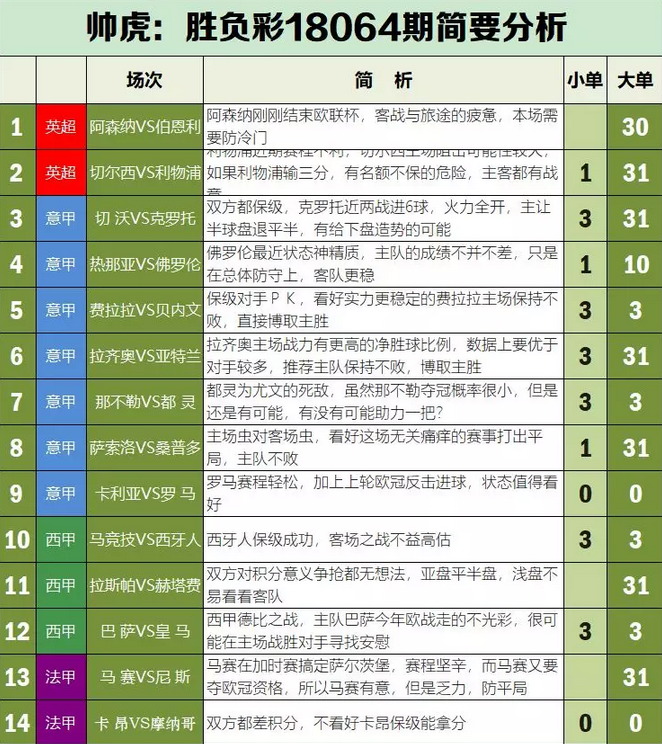This screenshot has width=662, height=744.
Task: Click row number 1 cell
Action: pyautogui.click(x=18, y=127)
